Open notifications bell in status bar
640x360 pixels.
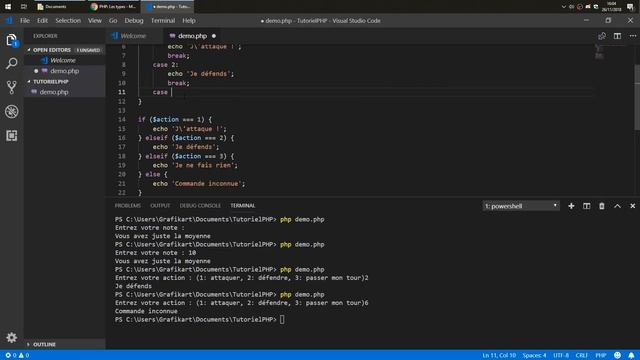click(631, 355)
